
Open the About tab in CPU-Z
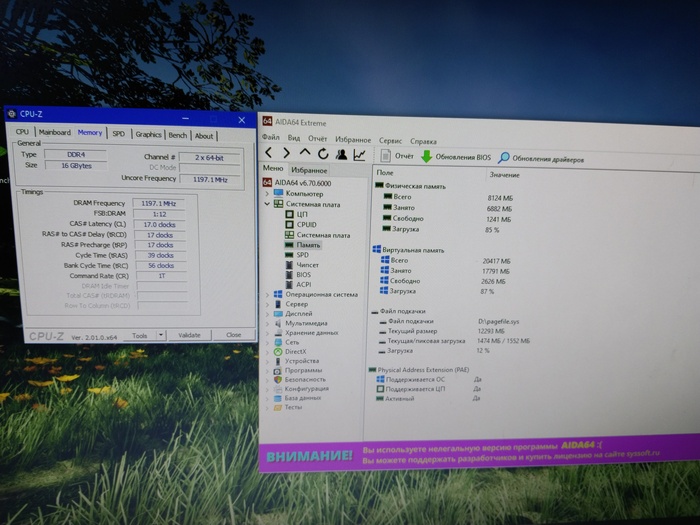(204, 136)
